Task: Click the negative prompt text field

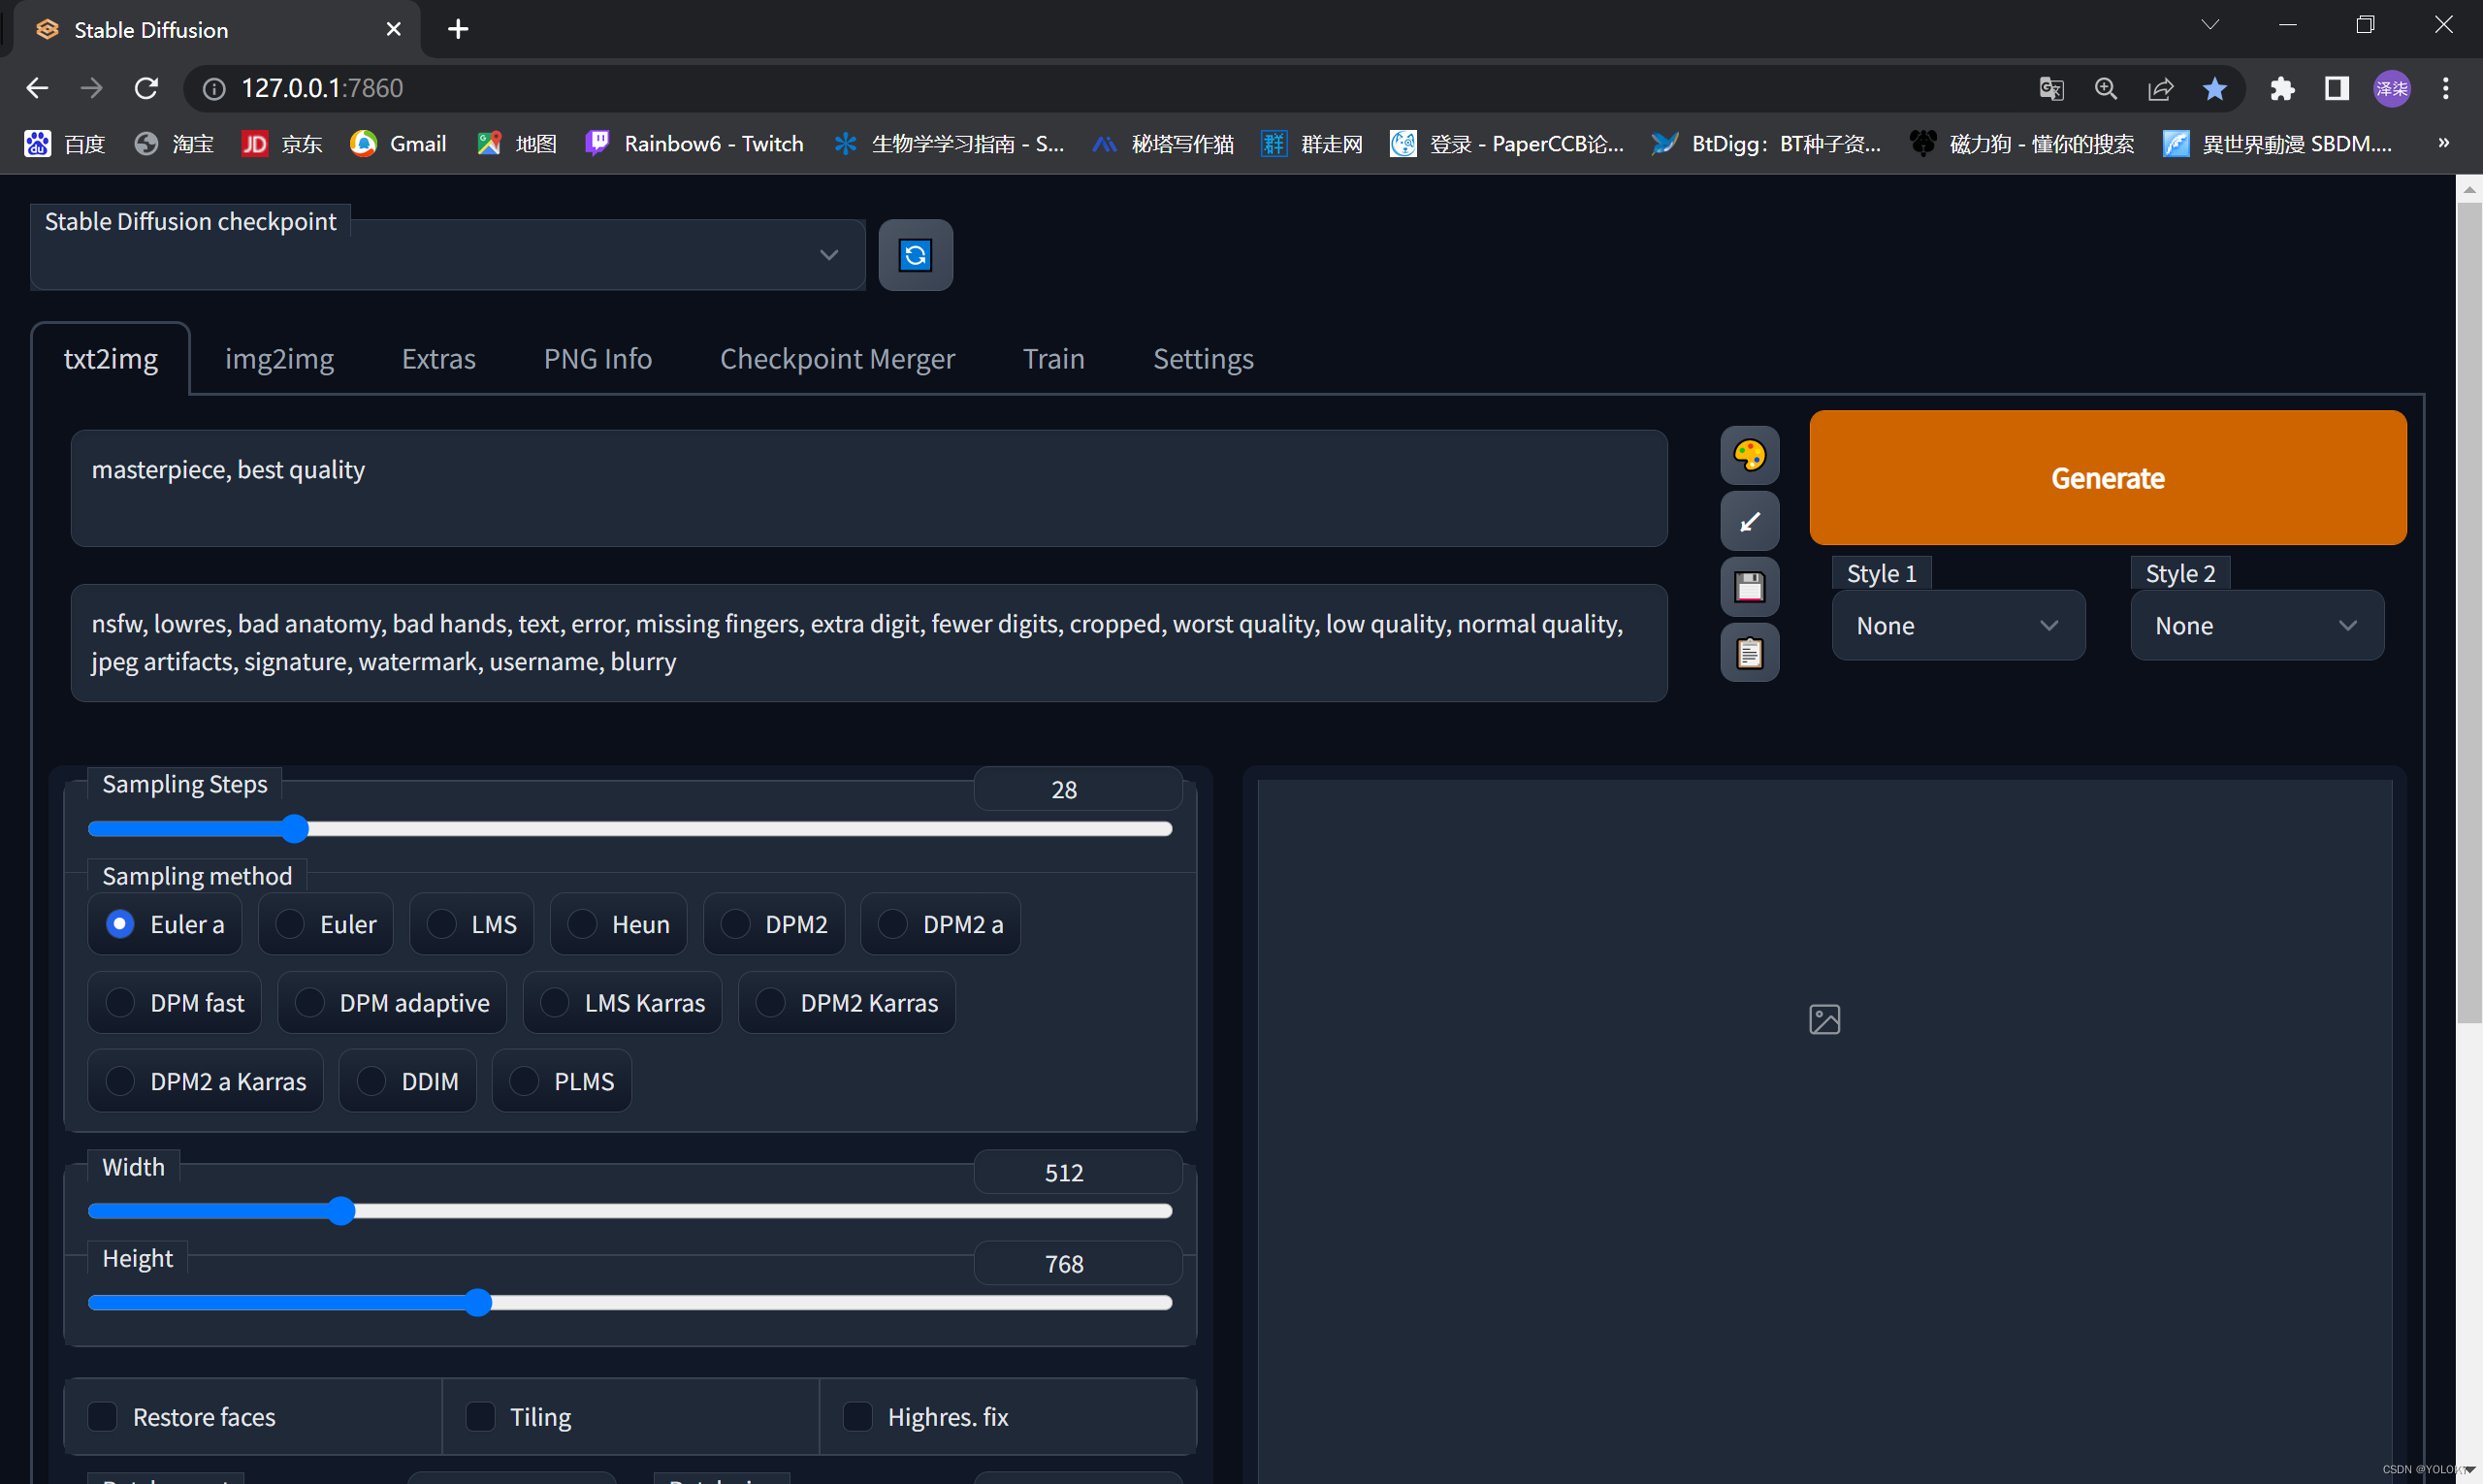Action: pos(868,643)
